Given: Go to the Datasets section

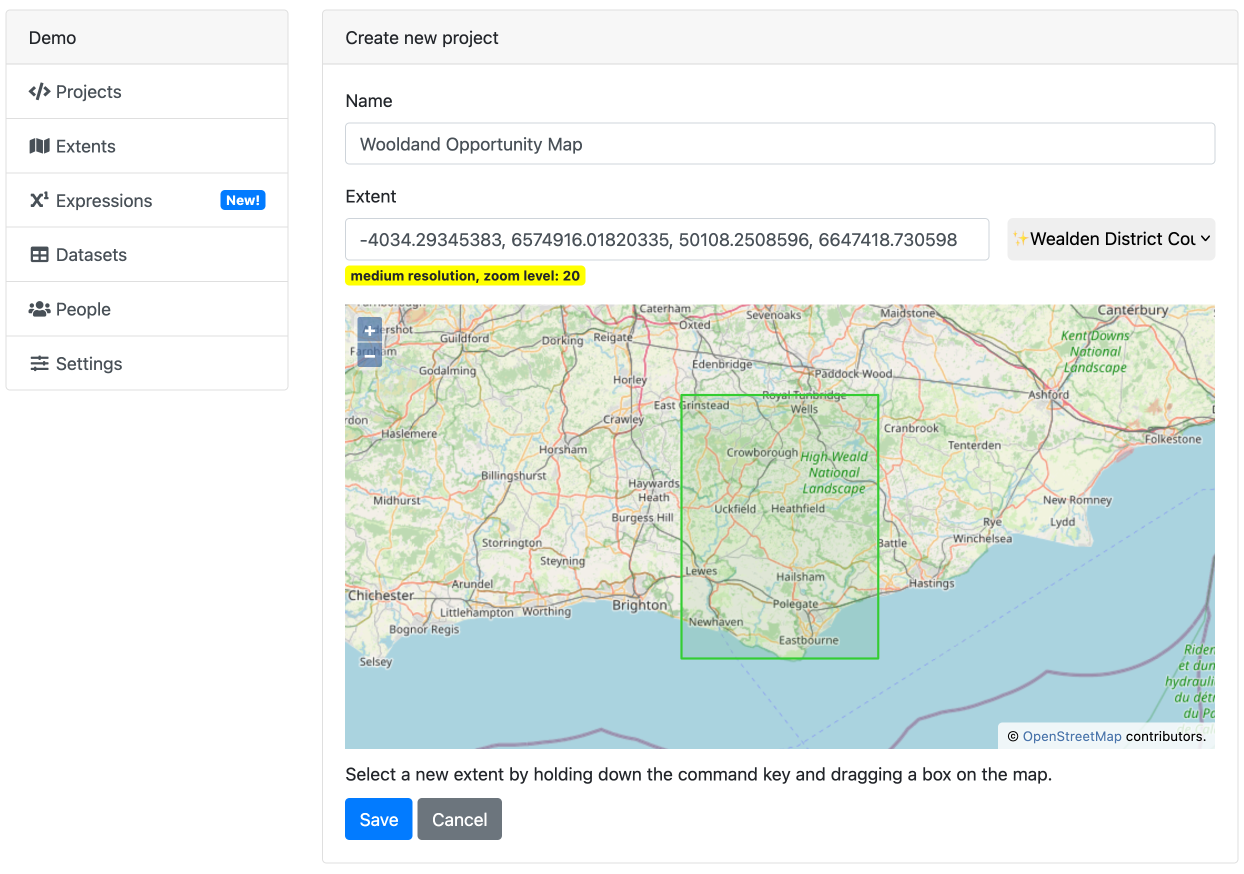Looking at the screenshot, I should pyautogui.click(x=91, y=255).
